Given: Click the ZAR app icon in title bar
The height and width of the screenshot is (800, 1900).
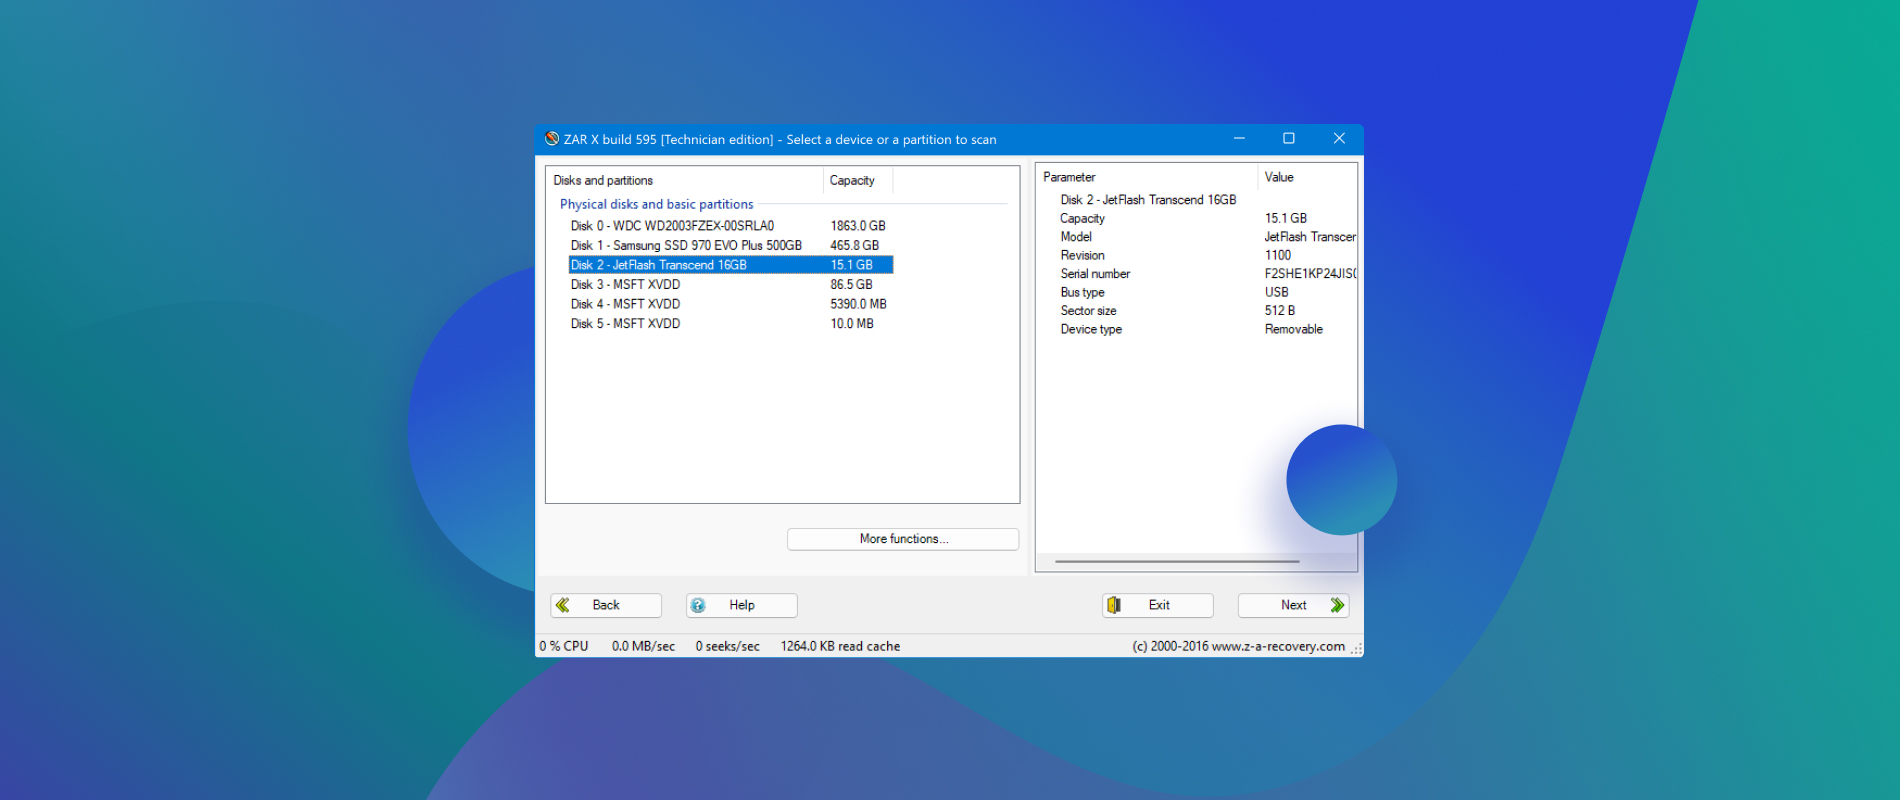Looking at the screenshot, I should click(551, 139).
